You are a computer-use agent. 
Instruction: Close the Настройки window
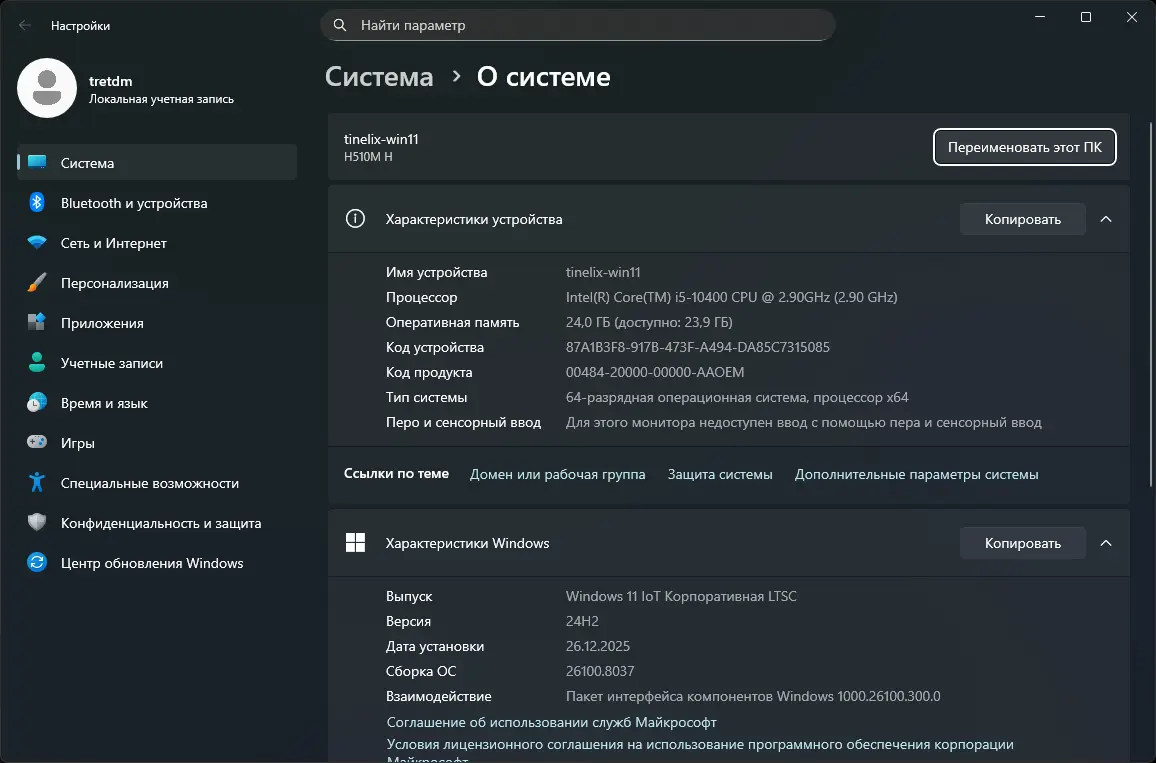1132,17
